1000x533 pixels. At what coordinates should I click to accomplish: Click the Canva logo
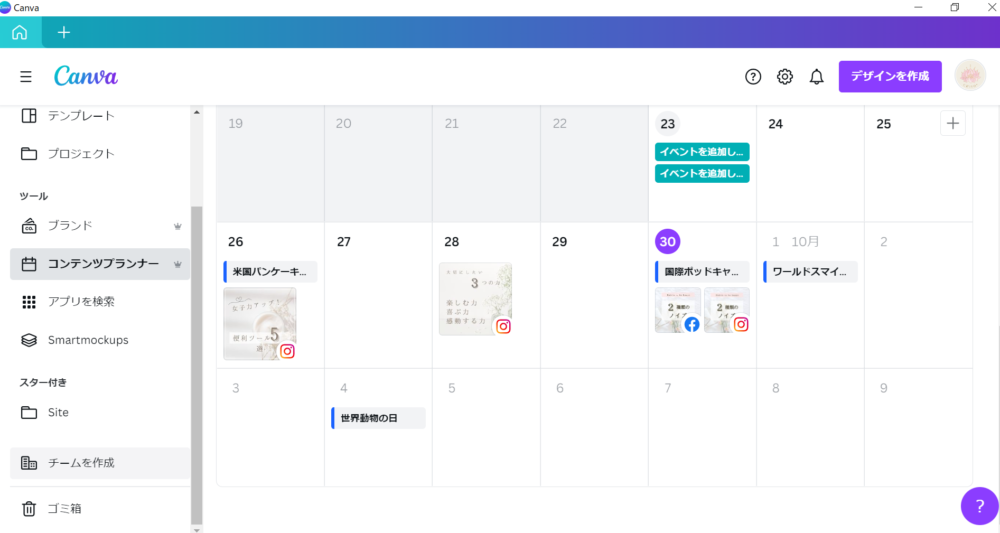(86, 77)
